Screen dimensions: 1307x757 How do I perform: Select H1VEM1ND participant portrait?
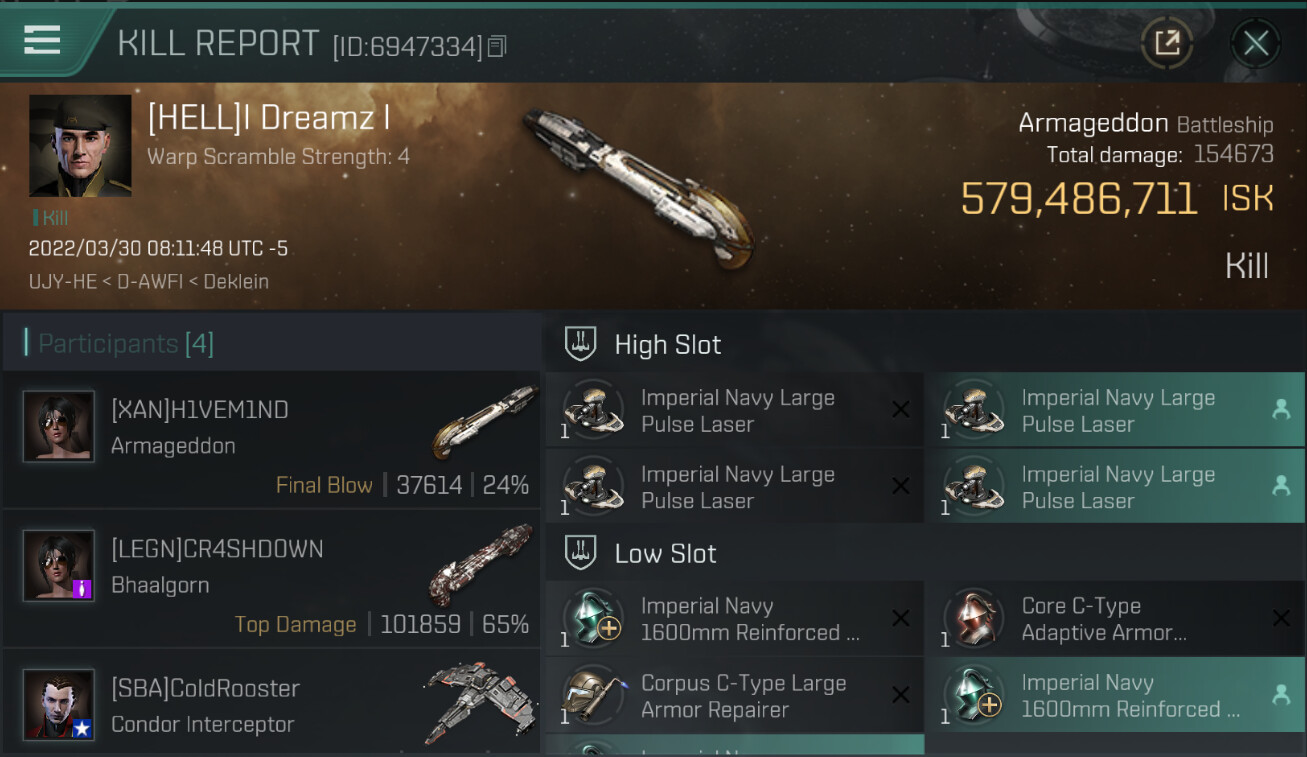(59, 427)
